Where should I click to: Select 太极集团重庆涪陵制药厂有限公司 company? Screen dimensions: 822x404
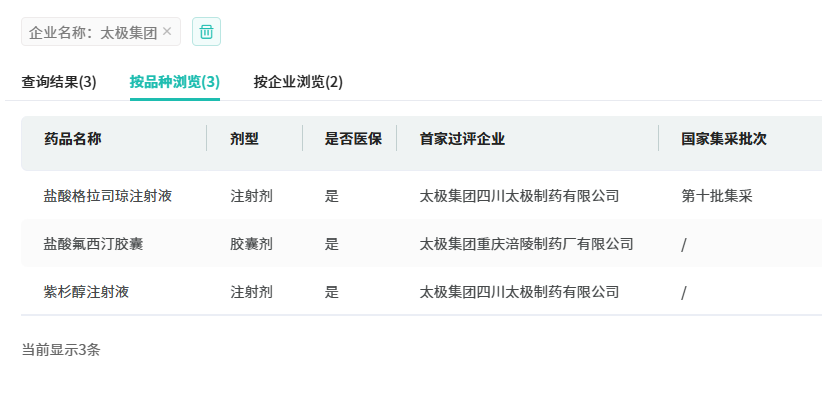point(526,244)
